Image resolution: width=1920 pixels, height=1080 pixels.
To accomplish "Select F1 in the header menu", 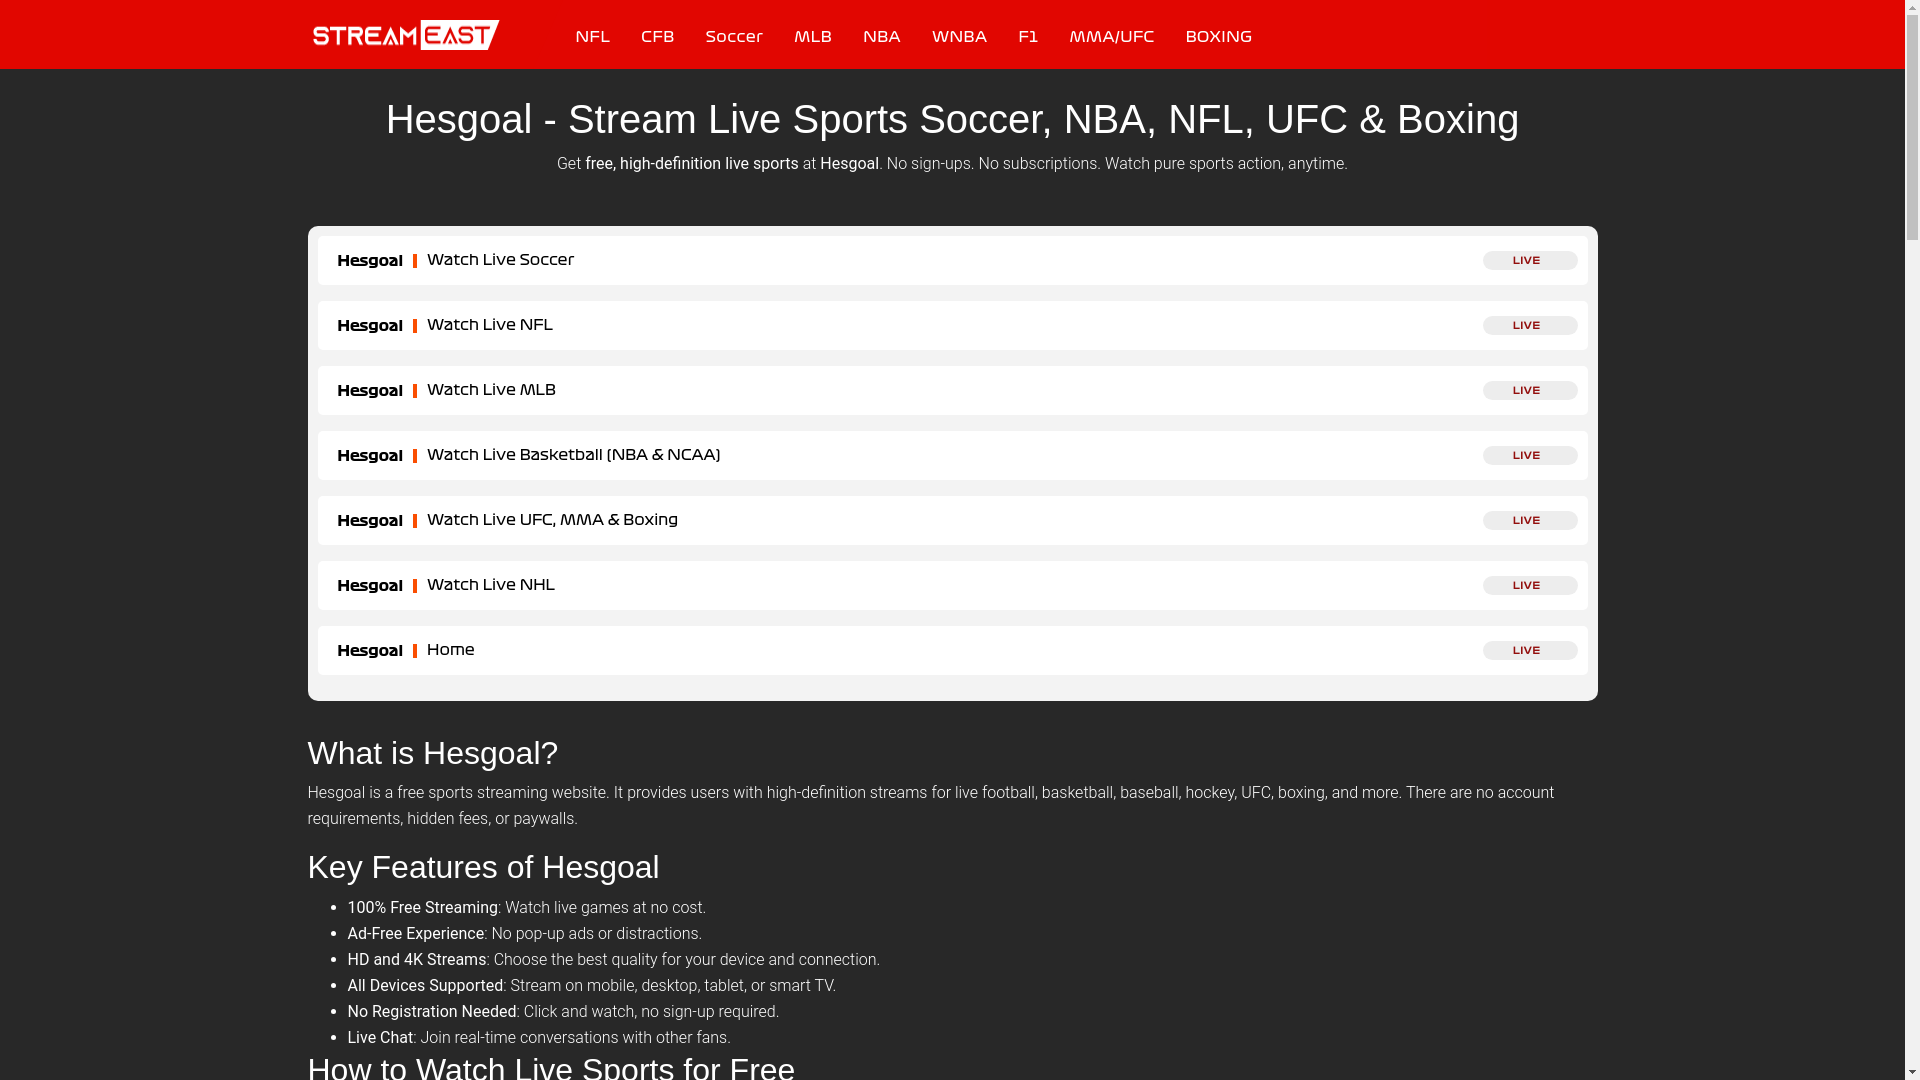I will (x=1028, y=36).
